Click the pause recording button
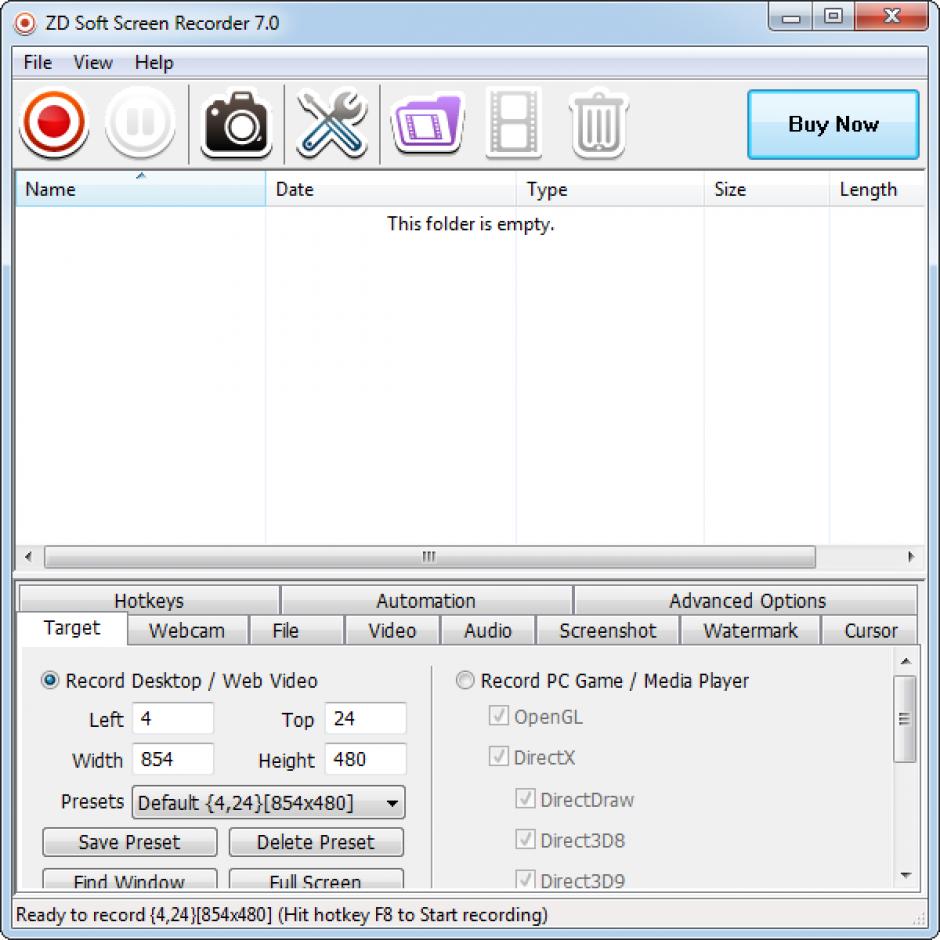 coord(140,123)
